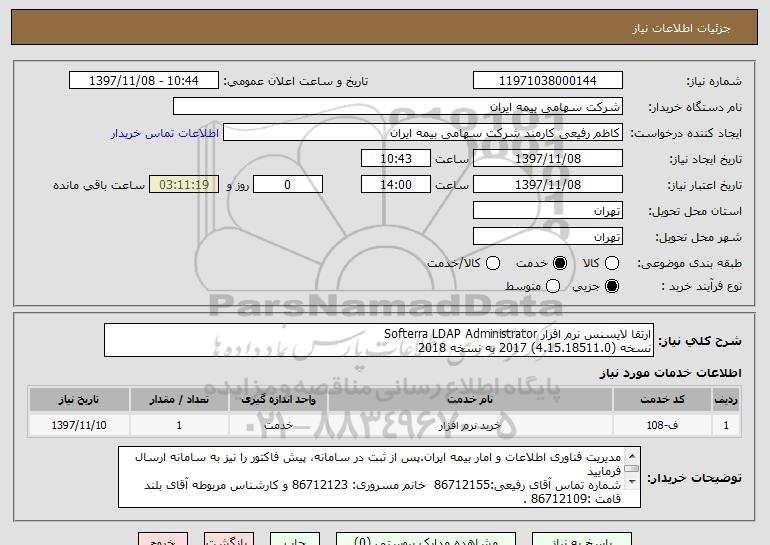Select the کالا radio button
Viewport: 770px width, 545px height.
(x=612, y=263)
